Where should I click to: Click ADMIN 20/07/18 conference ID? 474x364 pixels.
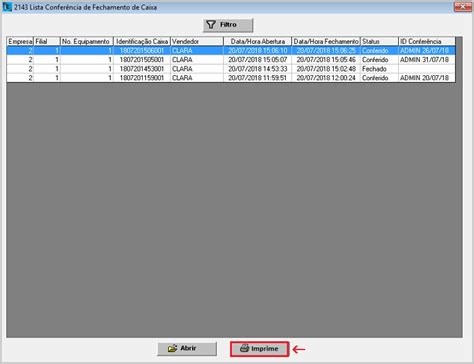point(427,78)
